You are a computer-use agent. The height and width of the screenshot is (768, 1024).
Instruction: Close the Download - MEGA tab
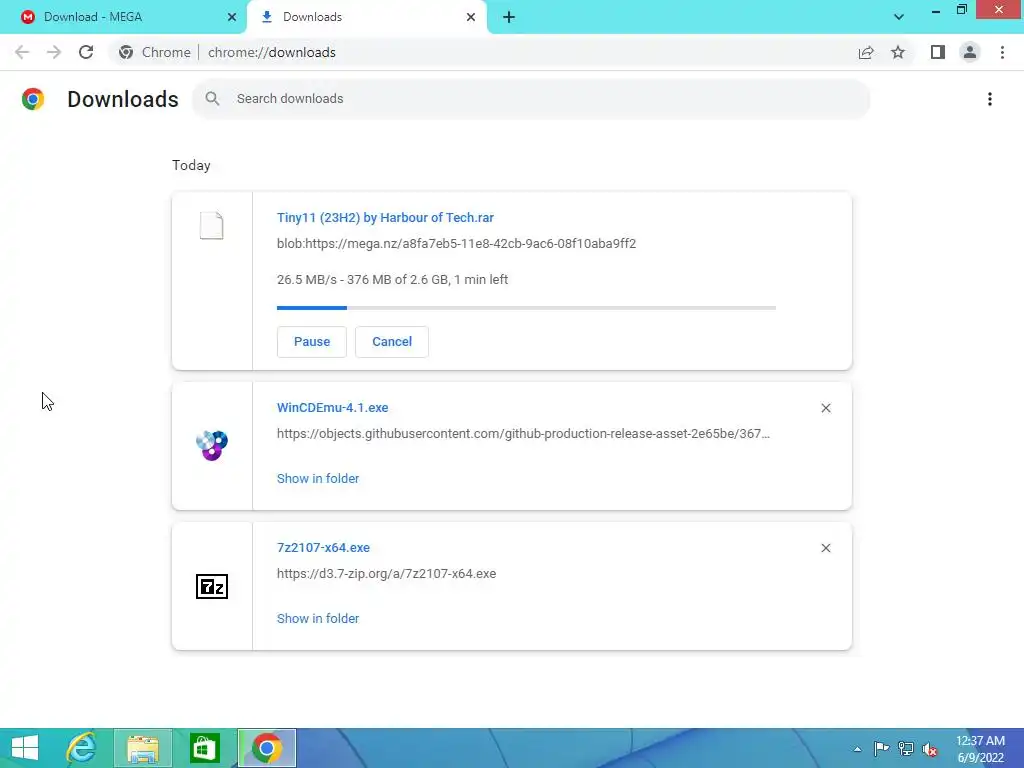(x=232, y=17)
